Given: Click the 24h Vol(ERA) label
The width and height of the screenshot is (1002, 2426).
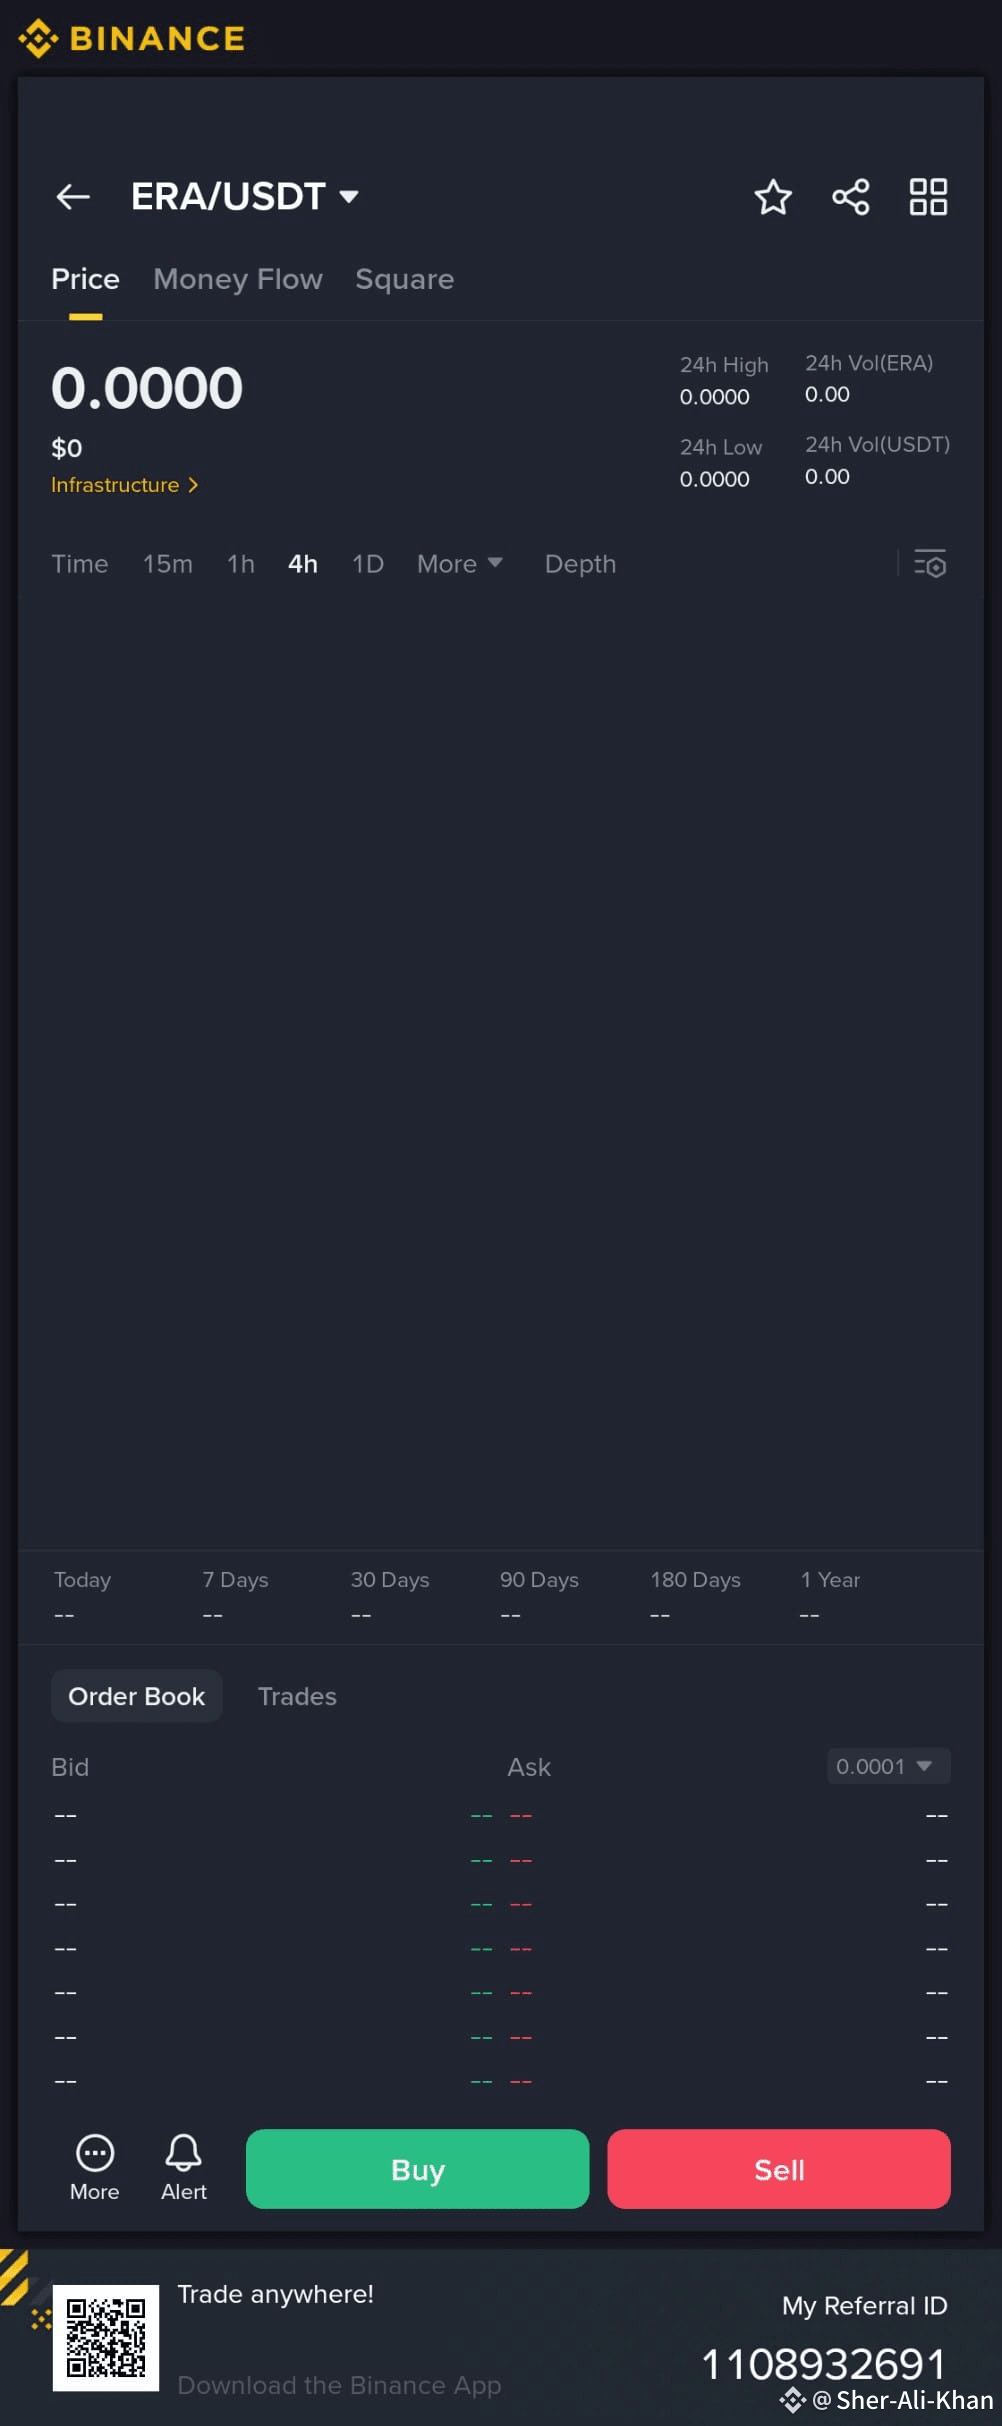Looking at the screenshot, I should pyautogui.click(x=869, y=363).
